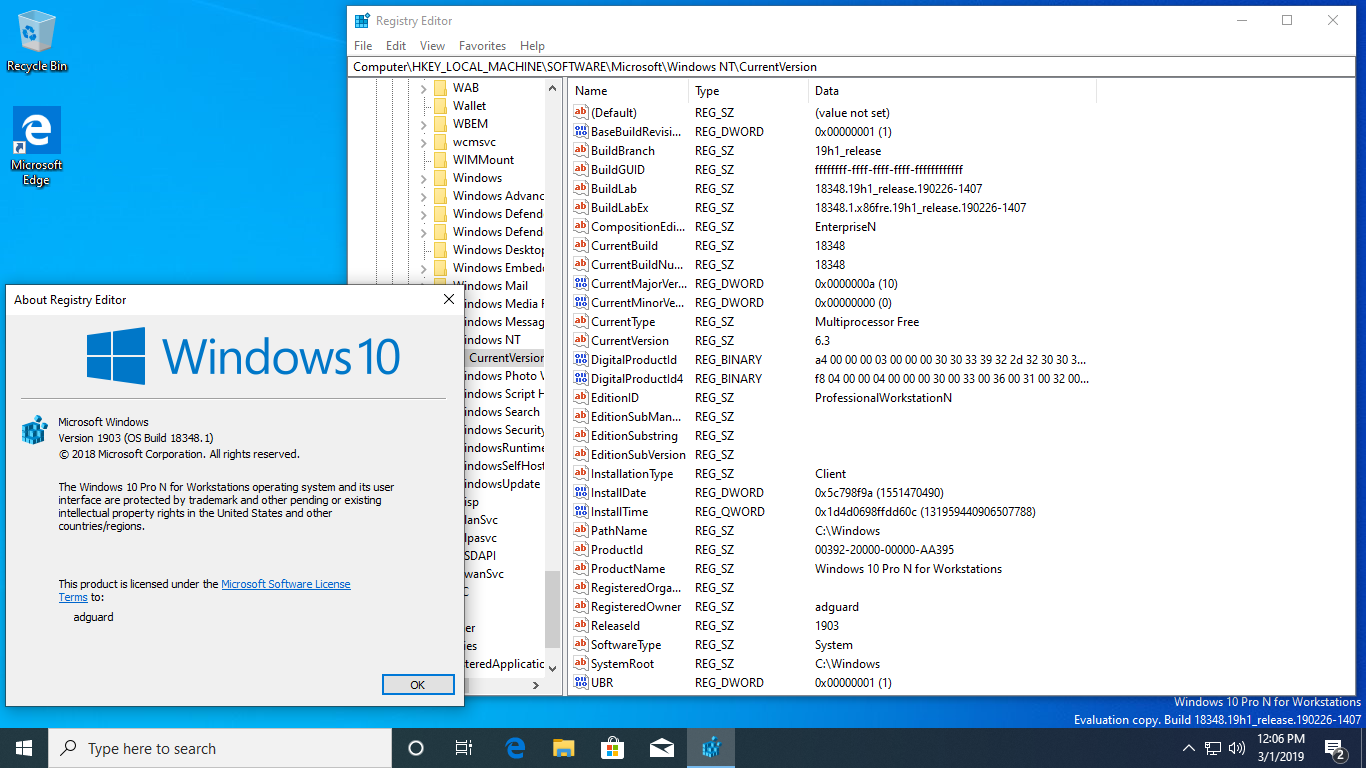Select the InstallationType value row

click(x=832, y=474)
